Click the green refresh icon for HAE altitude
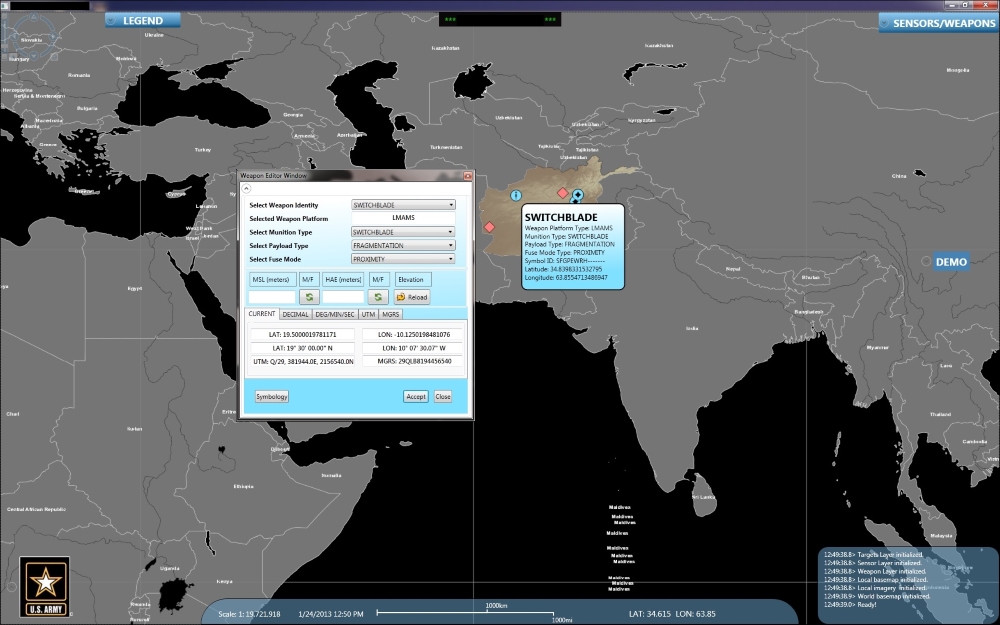This screenshot has height=625, width=1000. tap(378, 297)
